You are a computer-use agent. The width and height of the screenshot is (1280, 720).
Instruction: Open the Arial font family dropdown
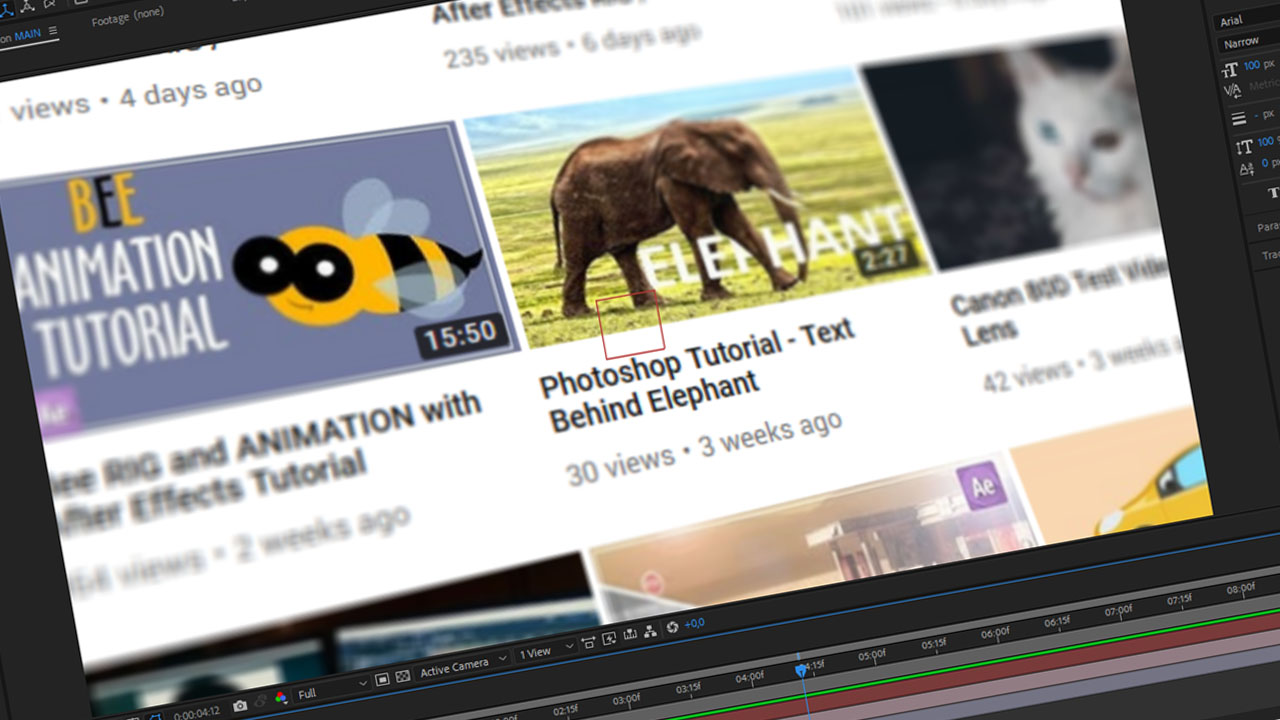click(x=1247, y=20)
